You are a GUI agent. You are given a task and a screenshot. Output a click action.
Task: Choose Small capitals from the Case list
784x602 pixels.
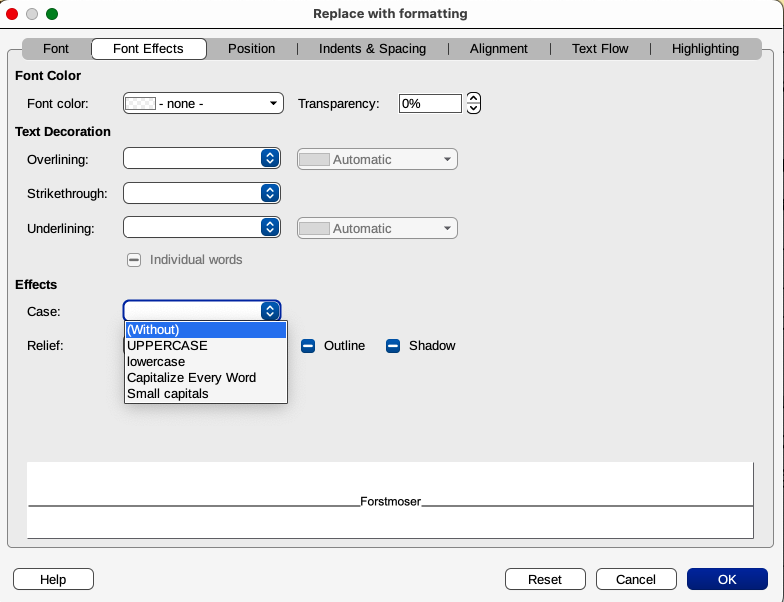coord(206,394)
